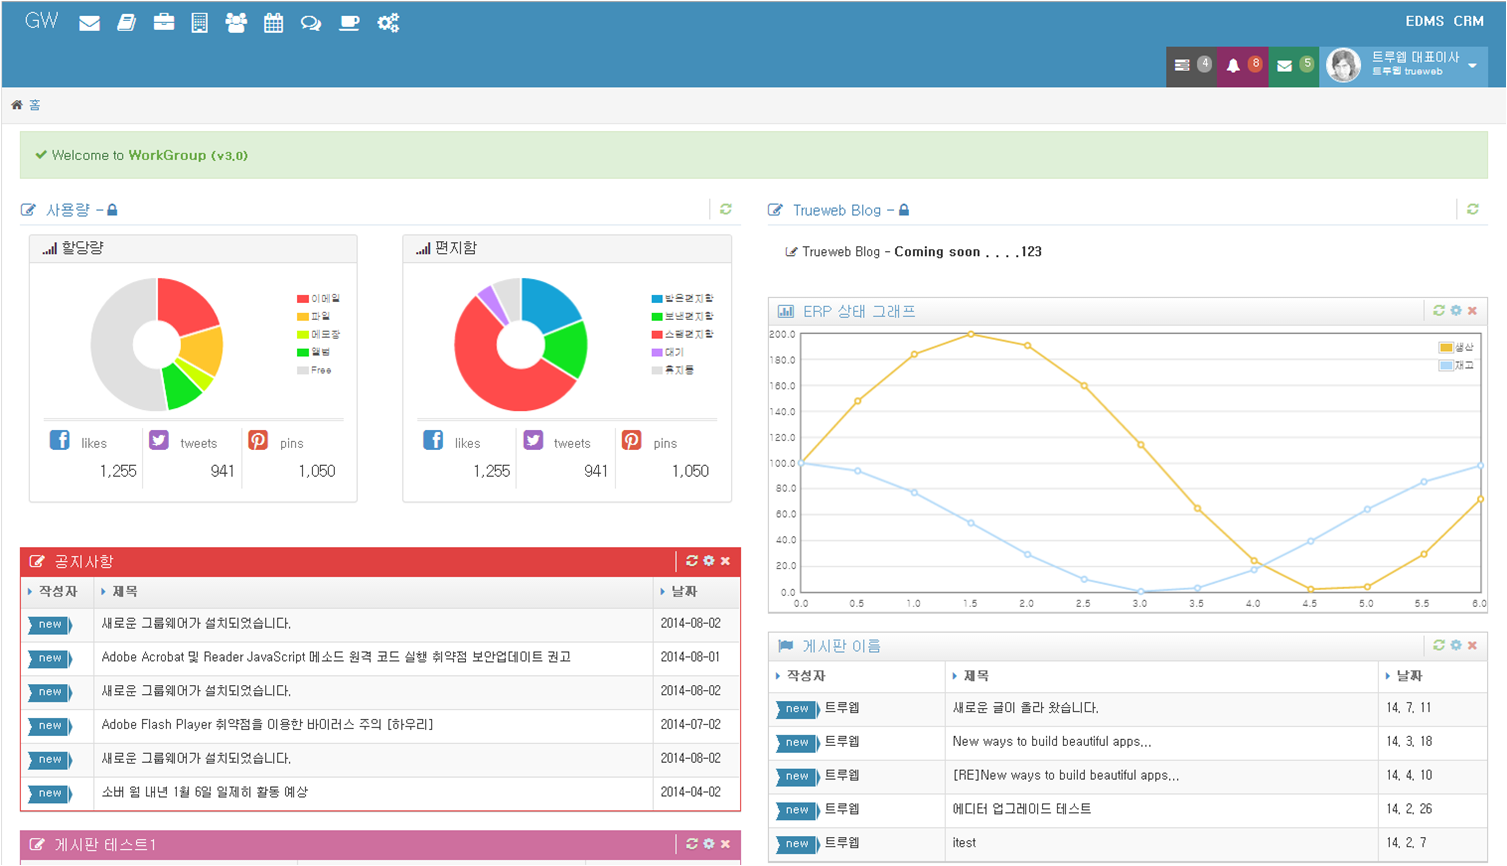Open the briefcase icon in top navigation
The image size is (1507, 866).
point(164,22)
